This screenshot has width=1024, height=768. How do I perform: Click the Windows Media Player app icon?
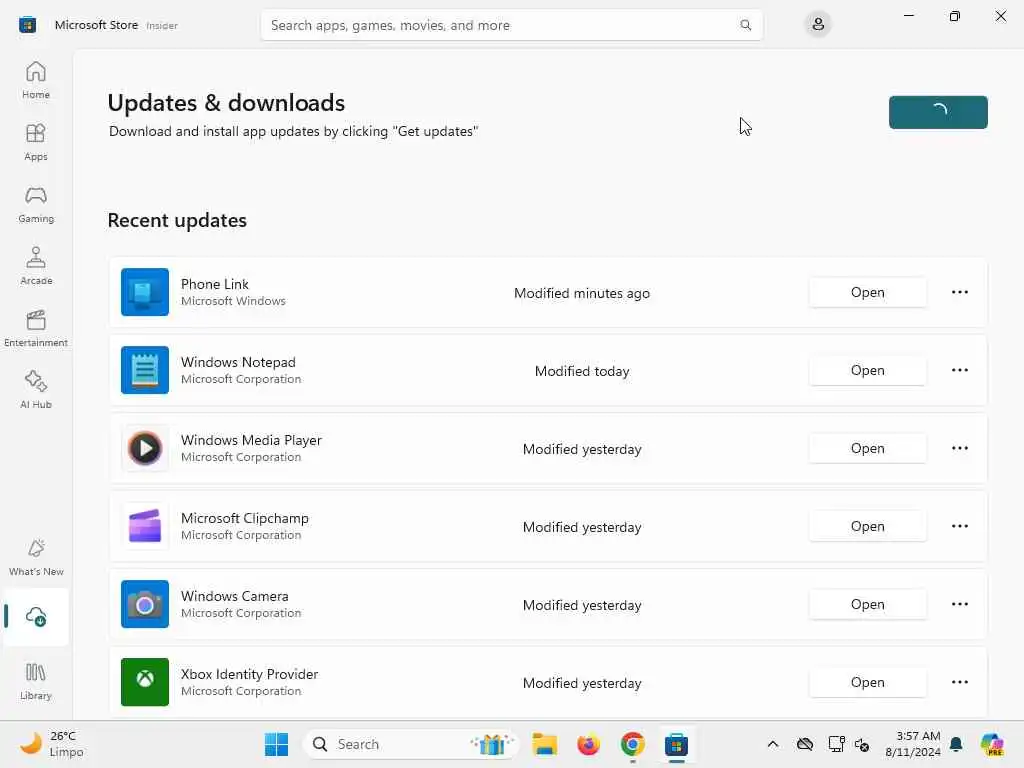(145, 448)
